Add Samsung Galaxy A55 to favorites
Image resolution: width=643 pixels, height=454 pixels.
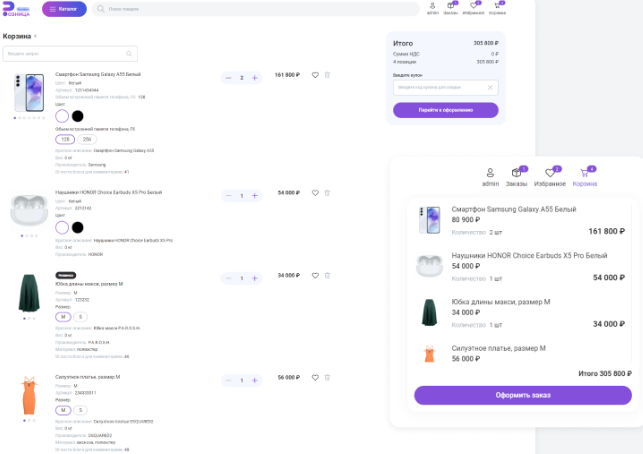[x=315, y=75]
